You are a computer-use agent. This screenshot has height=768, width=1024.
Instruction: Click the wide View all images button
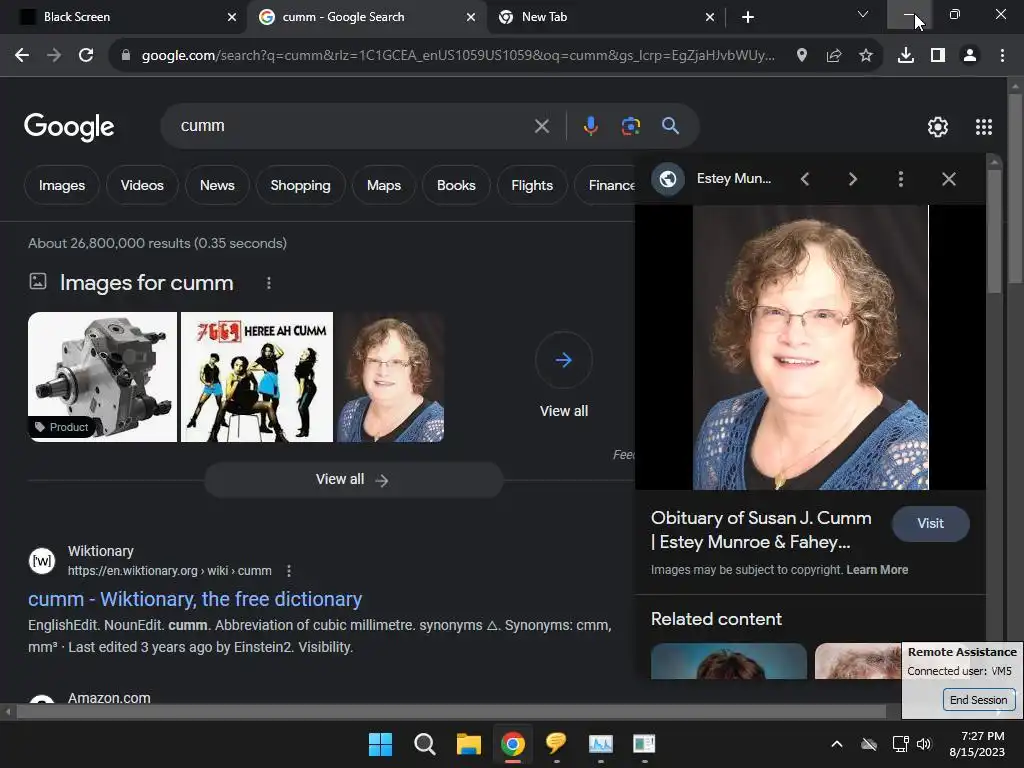pos(353,480)
